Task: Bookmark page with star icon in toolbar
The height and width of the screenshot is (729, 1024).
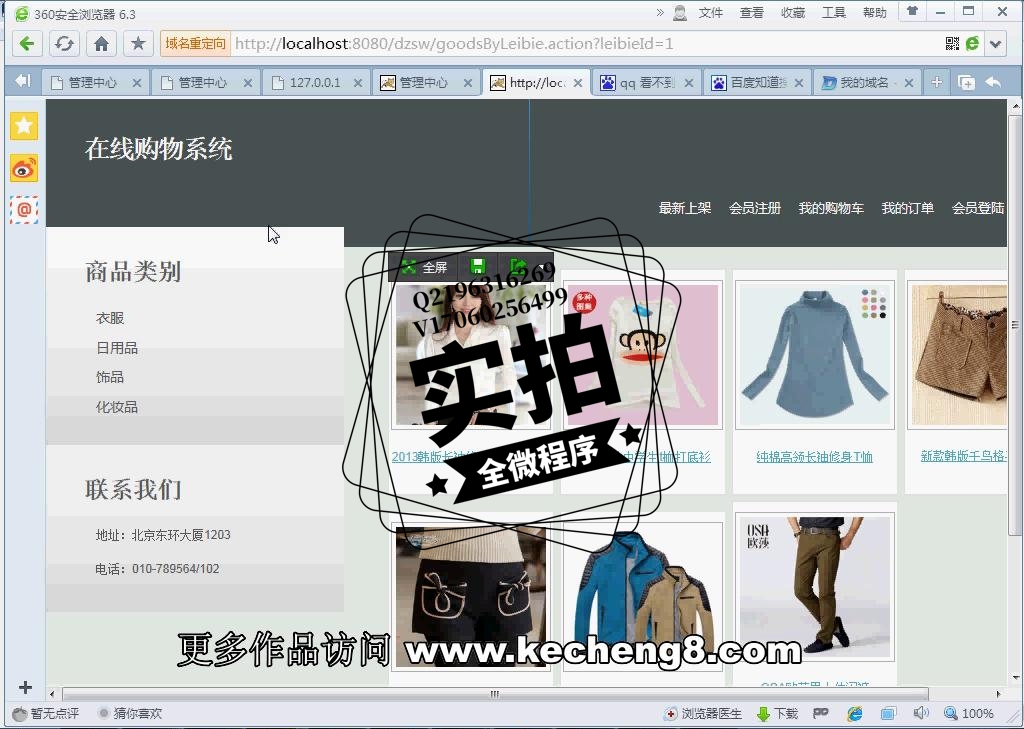Action: 138,44
